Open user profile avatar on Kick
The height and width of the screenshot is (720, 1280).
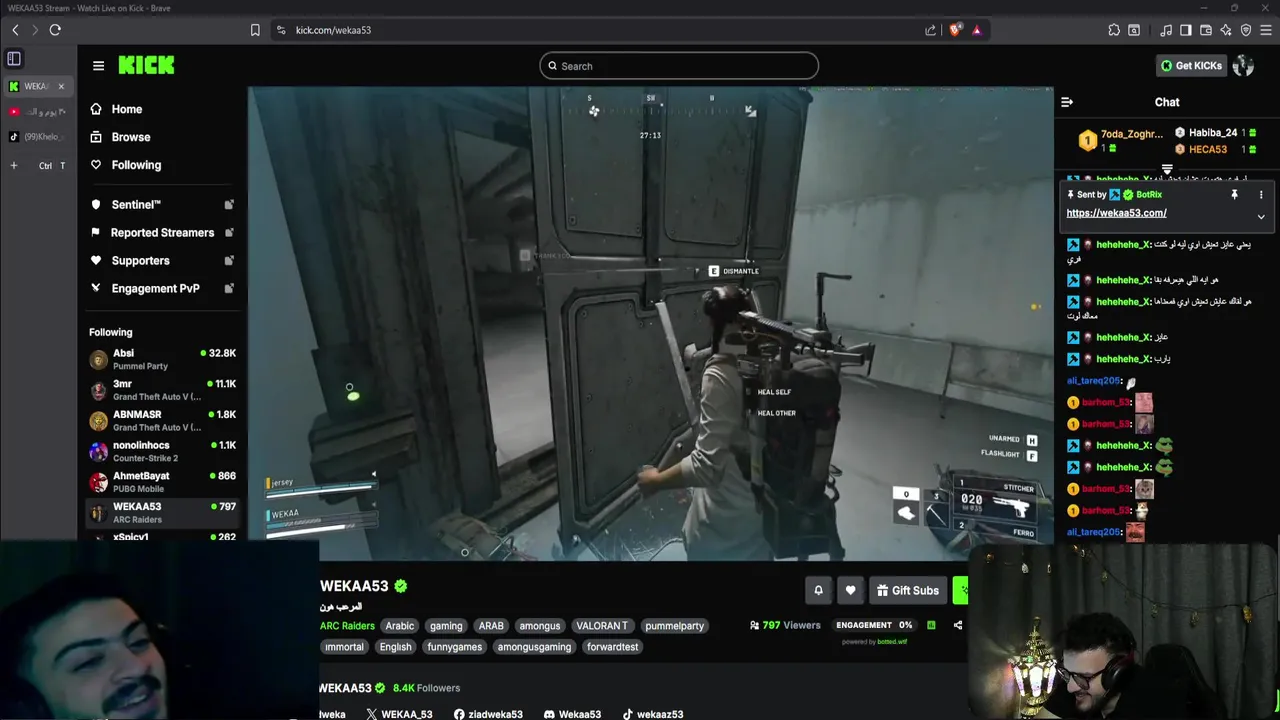pyautogui.click(x=1243, y=66)
